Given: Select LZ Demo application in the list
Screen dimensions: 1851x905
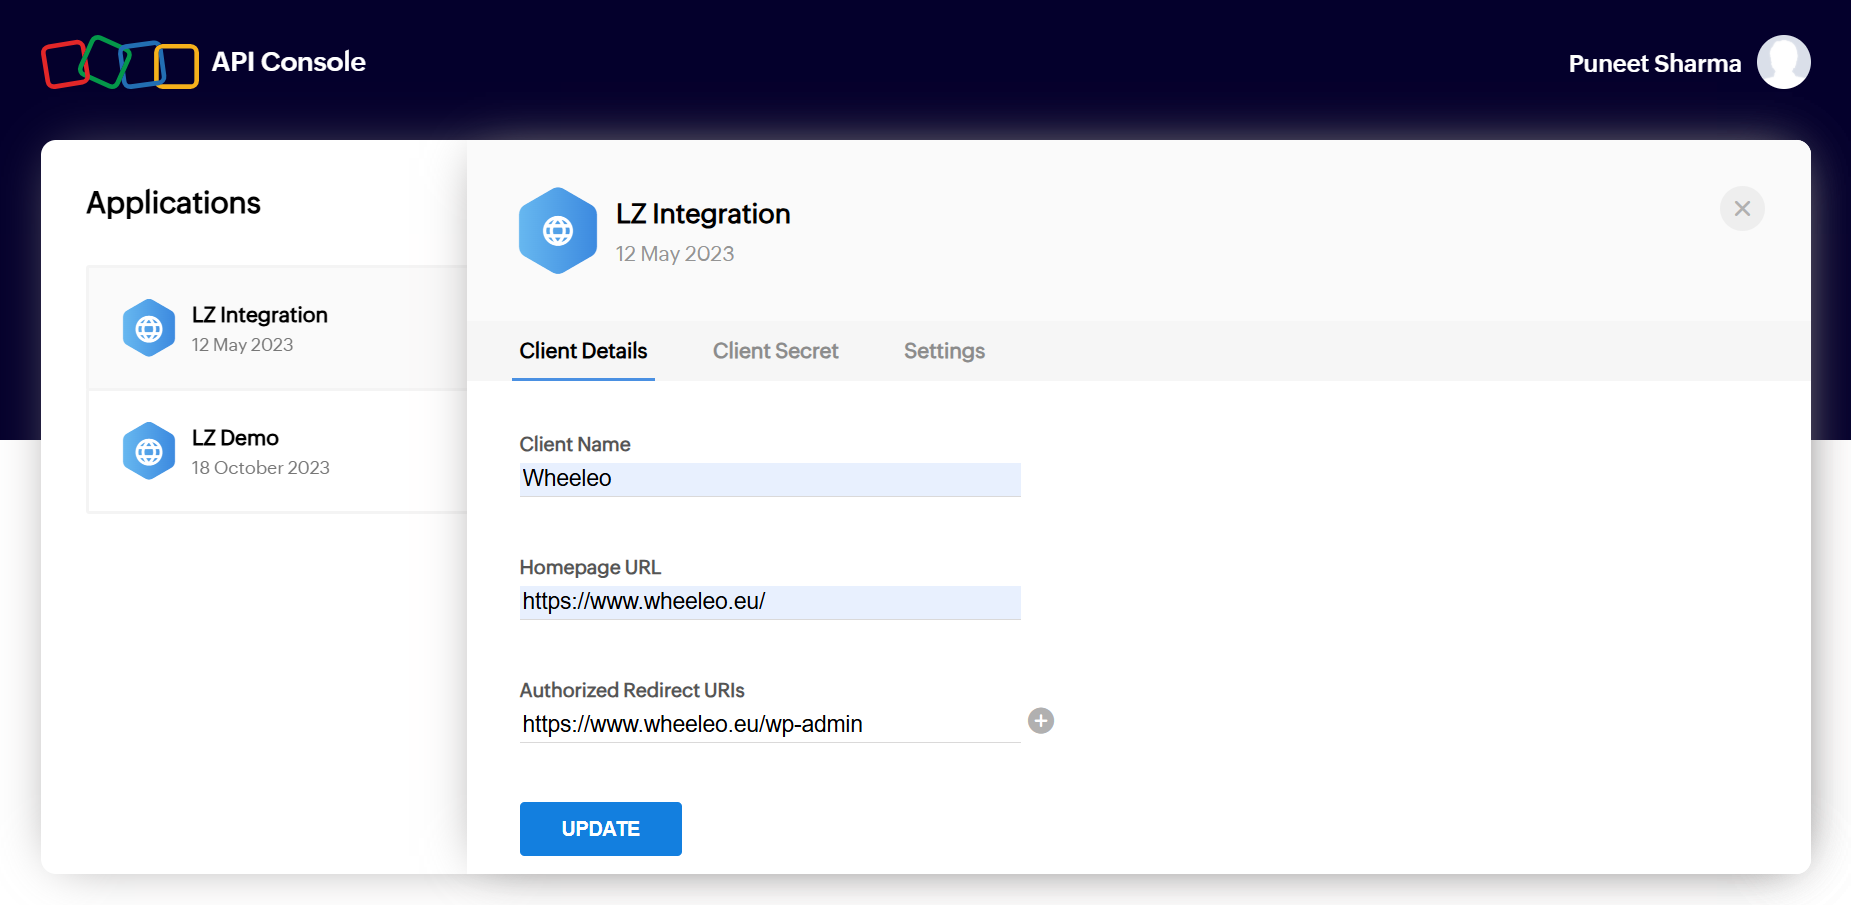Looking at the screenshot, I should pos(278,451).
